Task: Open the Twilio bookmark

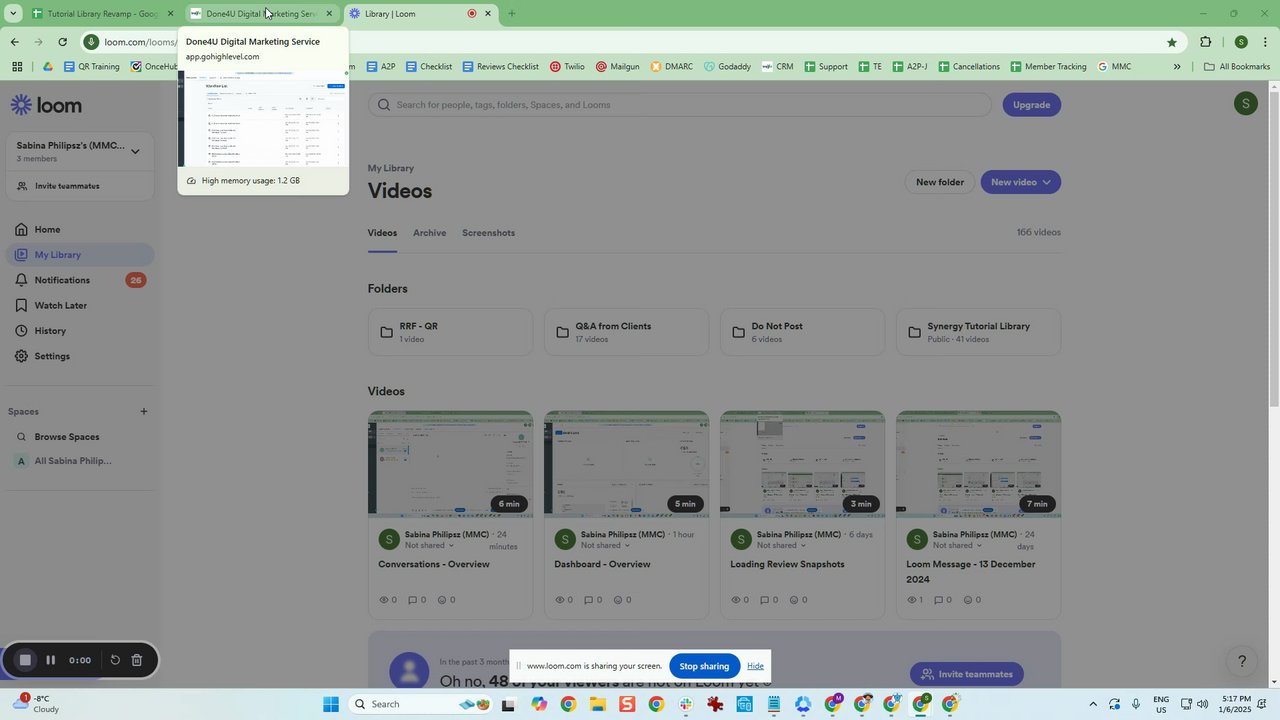Action: pyautogui.click(x=567, y=67)
